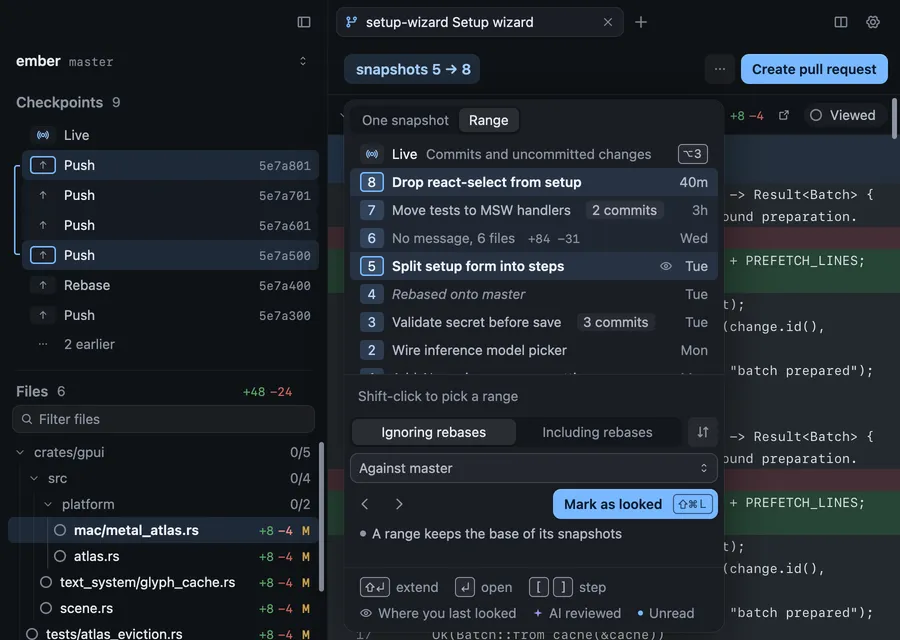Click push icon for checkpoint 5e7a801
The width and height of the screenshot is (900, 640).
[43, 165]
